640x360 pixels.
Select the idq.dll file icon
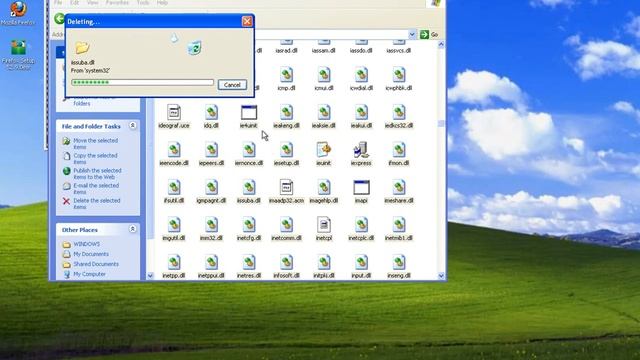(x=211, y=112)
